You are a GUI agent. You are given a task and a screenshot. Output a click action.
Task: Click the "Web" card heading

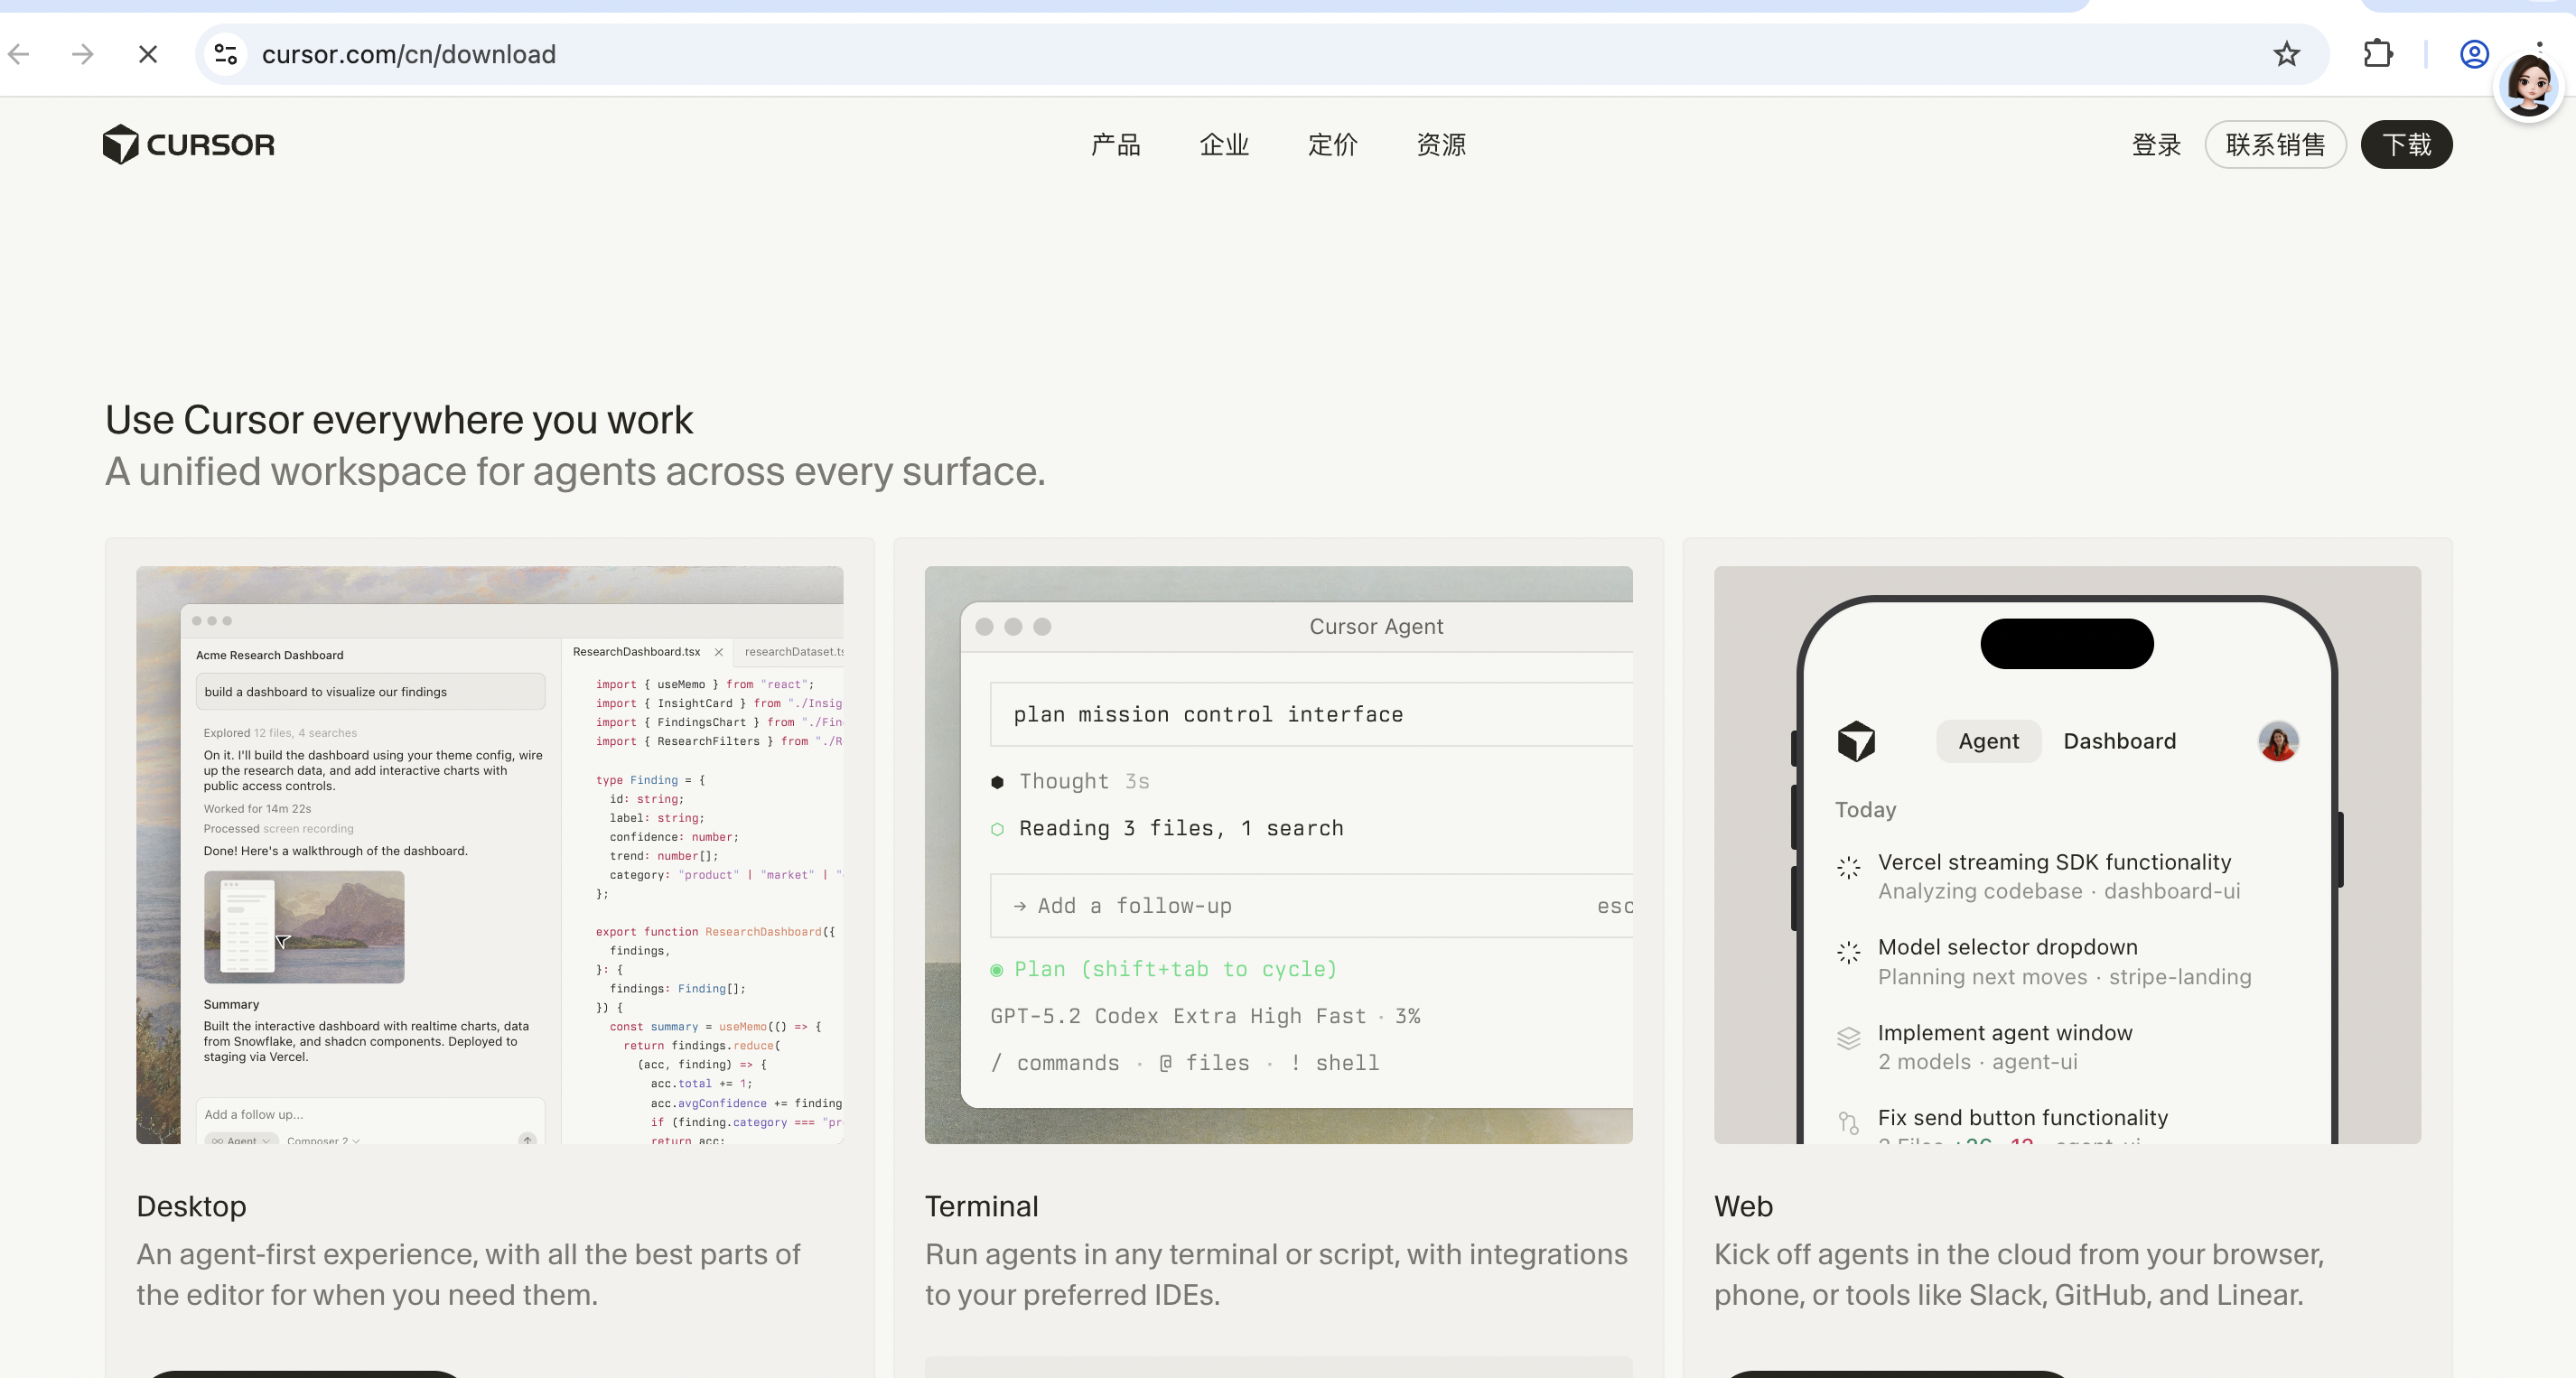[1743, 1206]
